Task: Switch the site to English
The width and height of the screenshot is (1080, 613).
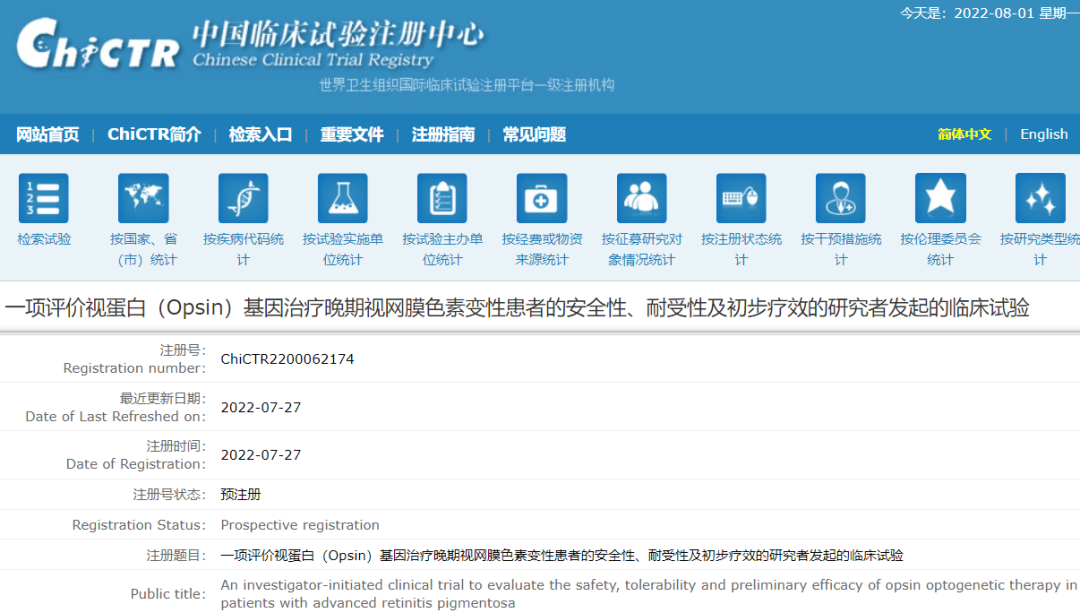Action: click(1043, 134)
